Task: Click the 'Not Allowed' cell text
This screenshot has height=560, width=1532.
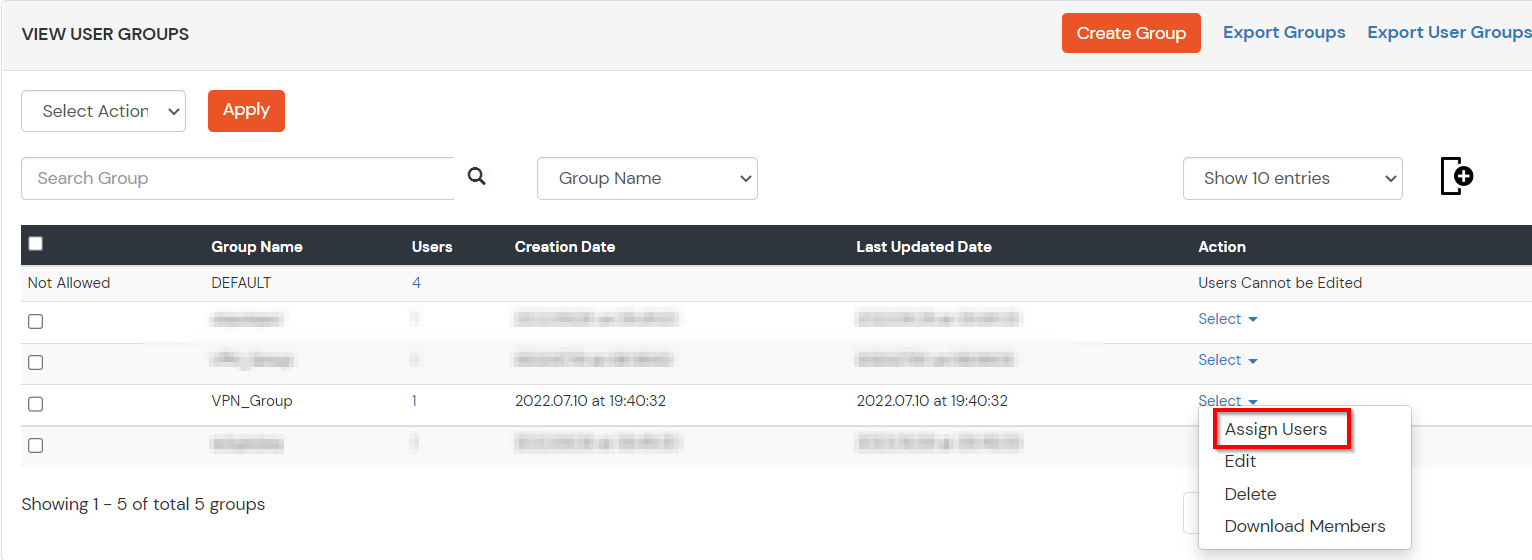Action: (69, 283)
